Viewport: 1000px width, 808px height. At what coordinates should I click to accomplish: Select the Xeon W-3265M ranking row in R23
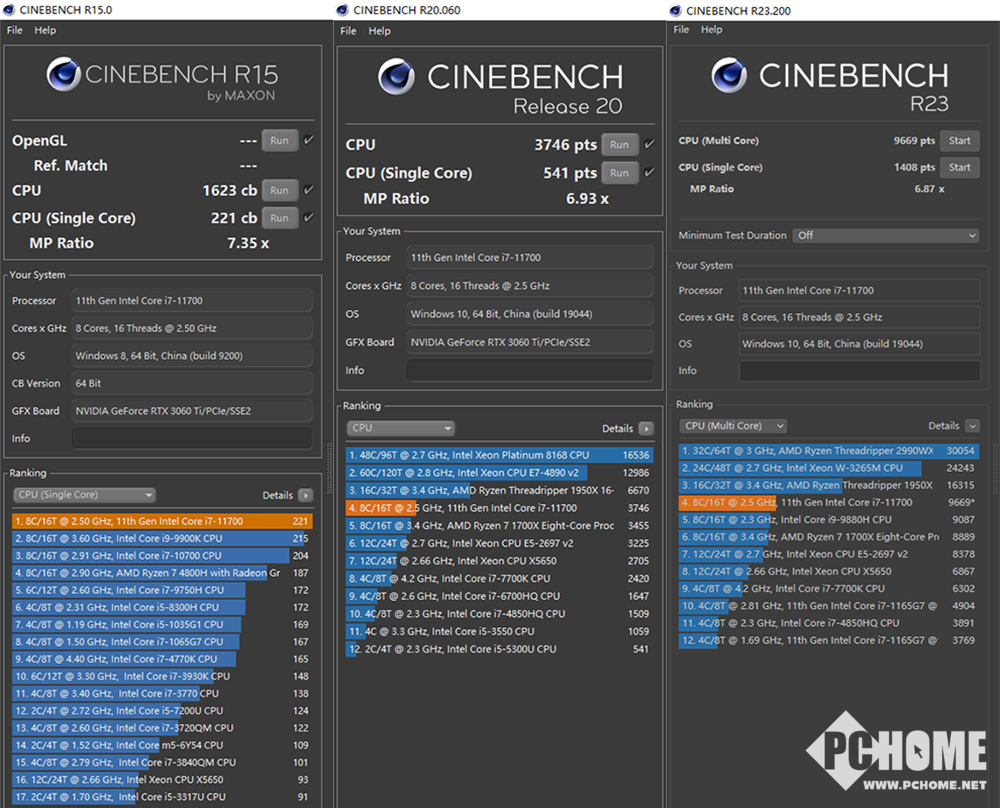click(x=828, y=468)
